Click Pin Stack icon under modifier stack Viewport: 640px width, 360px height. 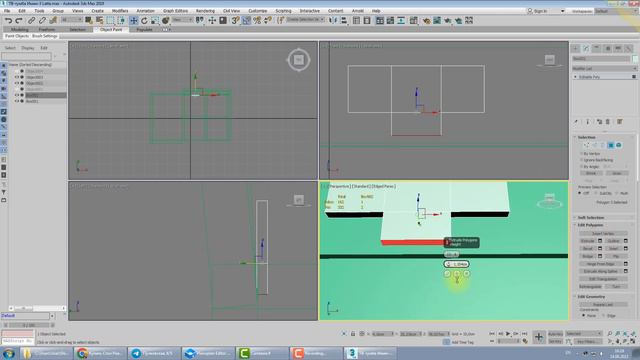(576, 122)
